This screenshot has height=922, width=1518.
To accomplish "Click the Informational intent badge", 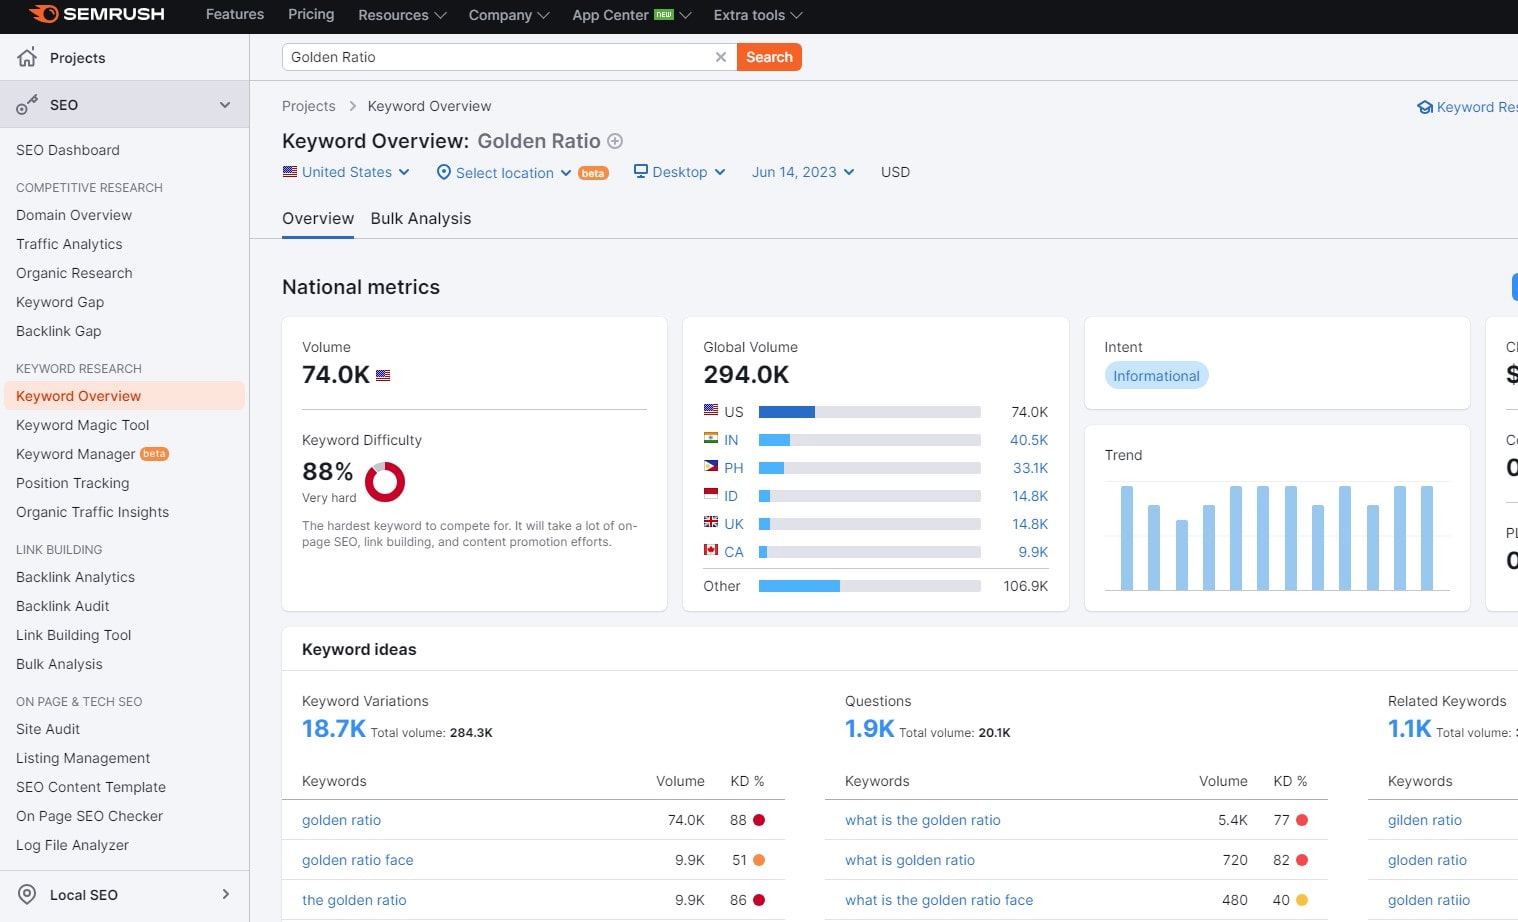I will click(x=1156, y=376).
